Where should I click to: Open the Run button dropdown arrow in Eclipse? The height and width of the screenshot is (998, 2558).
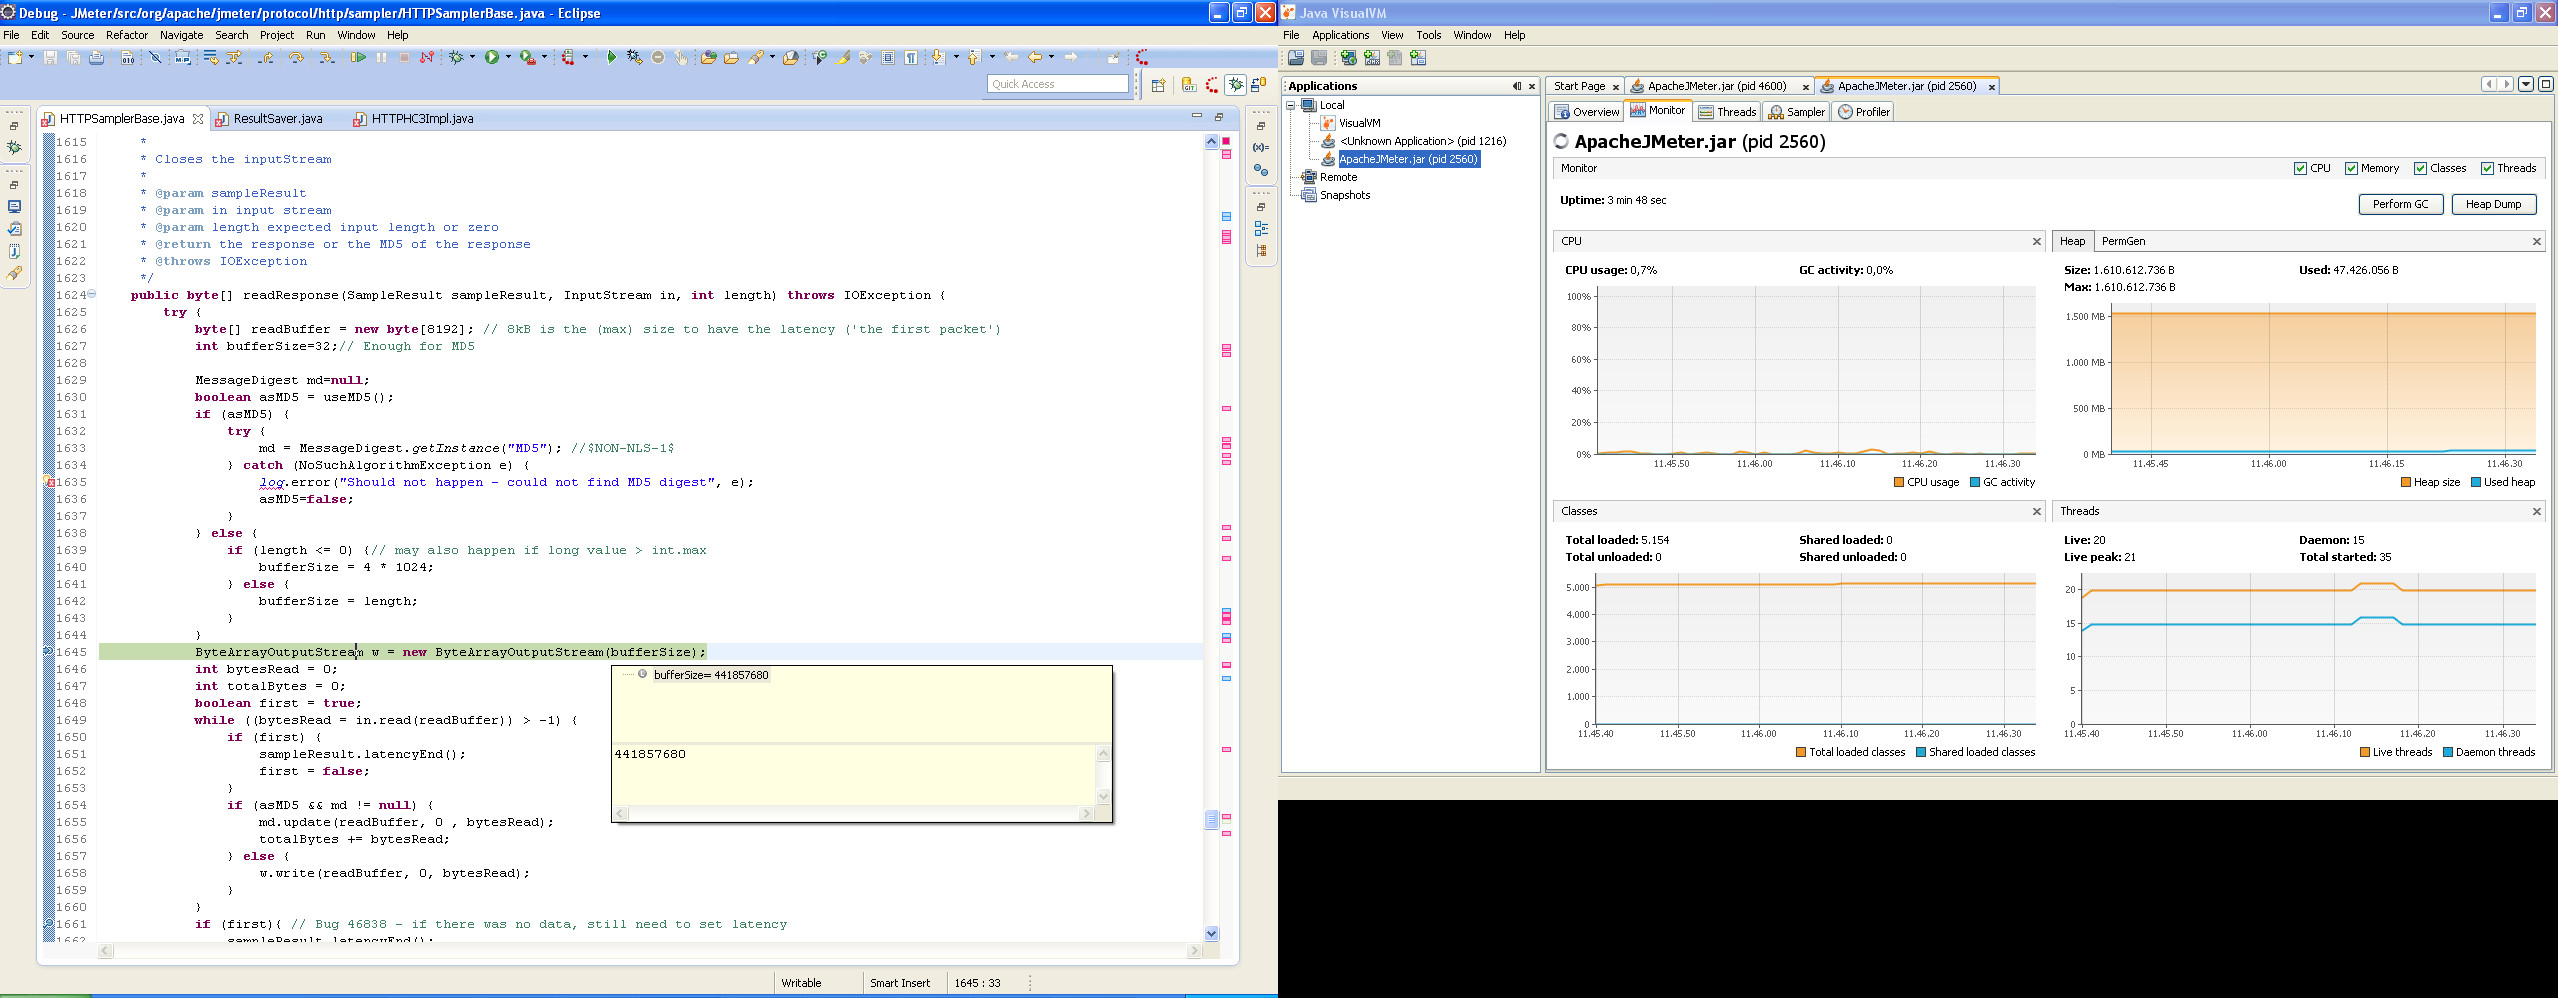(508, 58)
